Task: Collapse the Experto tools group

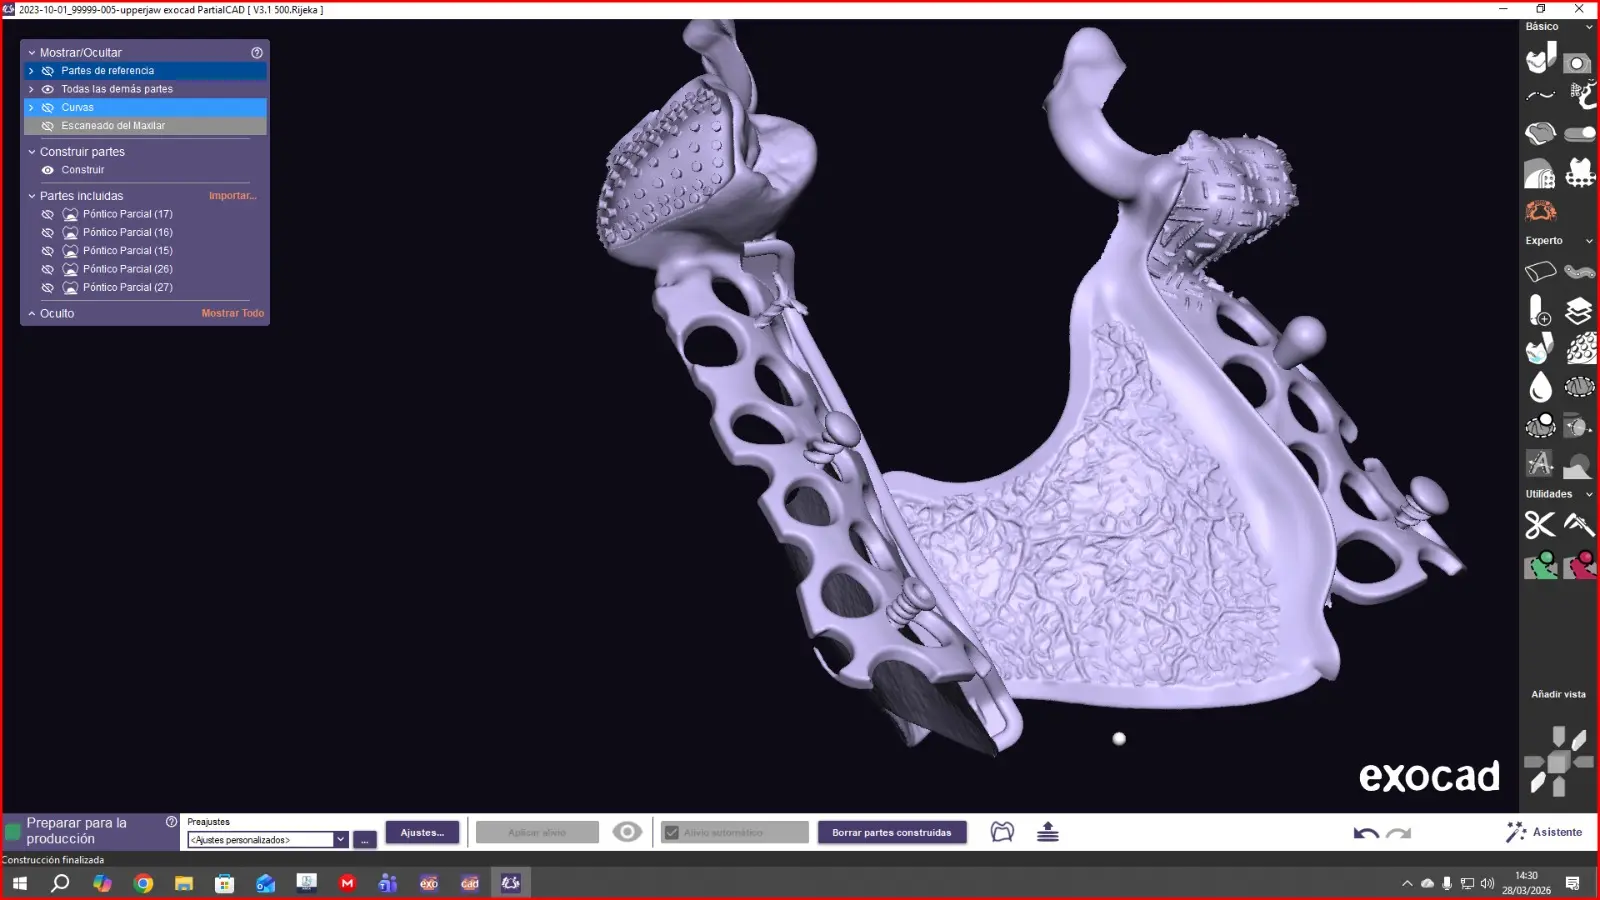Action: point(1589,241)
